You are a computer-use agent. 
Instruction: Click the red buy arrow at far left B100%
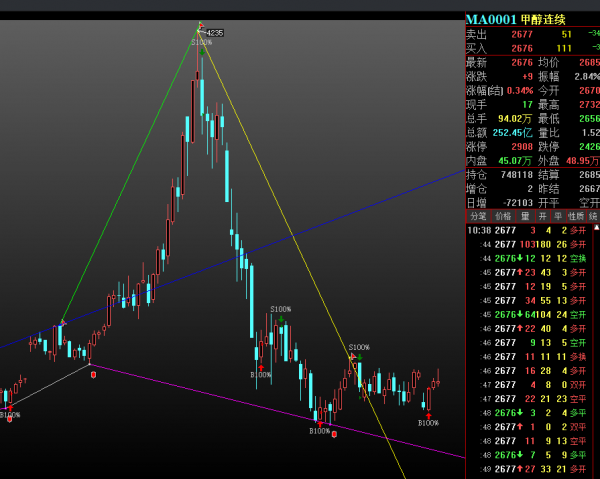(x=9, y=409)
